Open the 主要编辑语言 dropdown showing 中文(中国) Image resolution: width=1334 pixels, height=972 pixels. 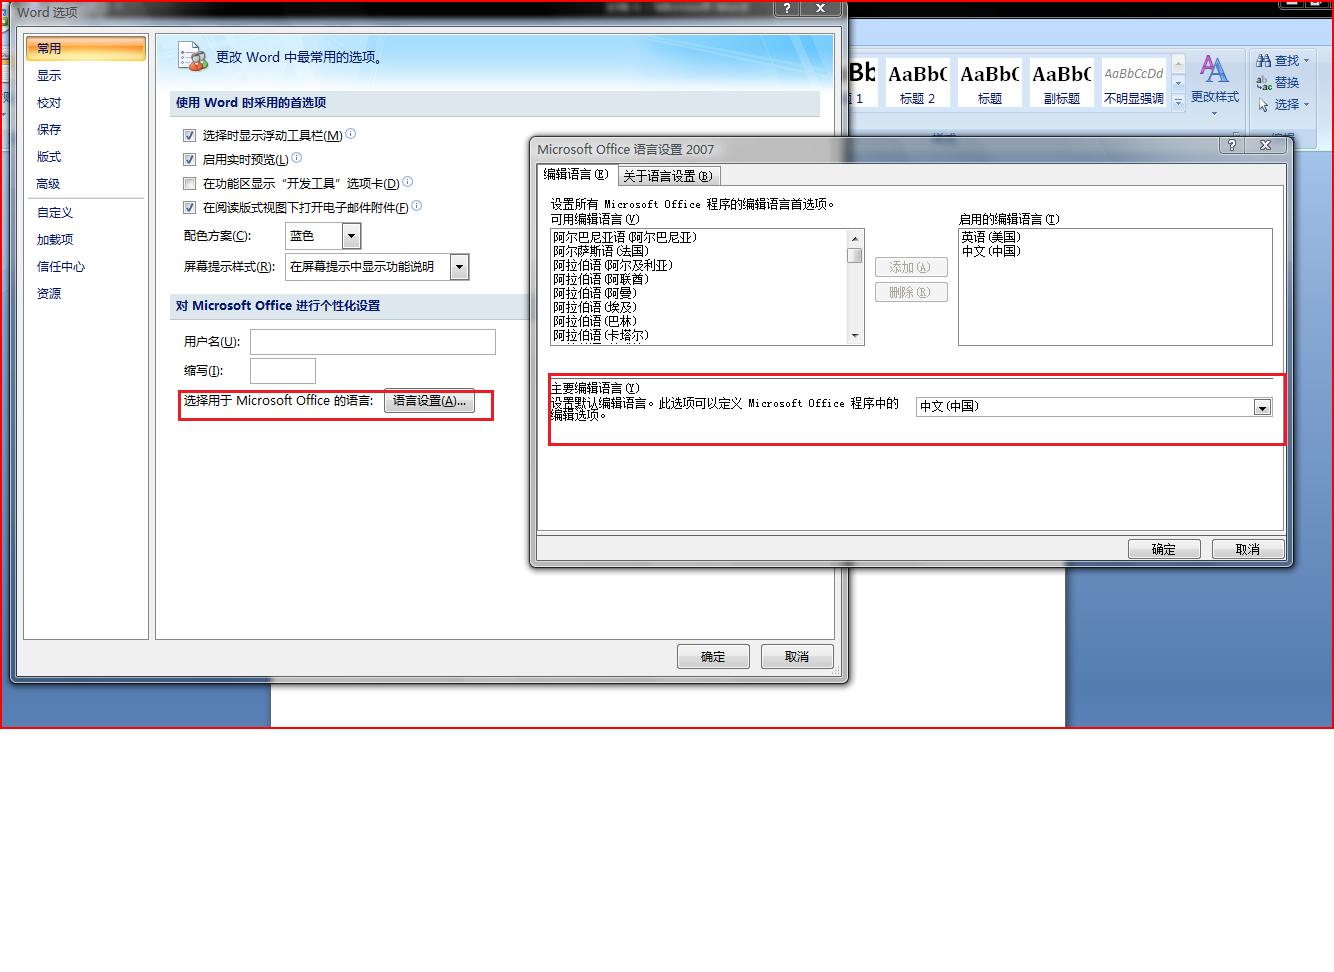[x=1094, y=407]
